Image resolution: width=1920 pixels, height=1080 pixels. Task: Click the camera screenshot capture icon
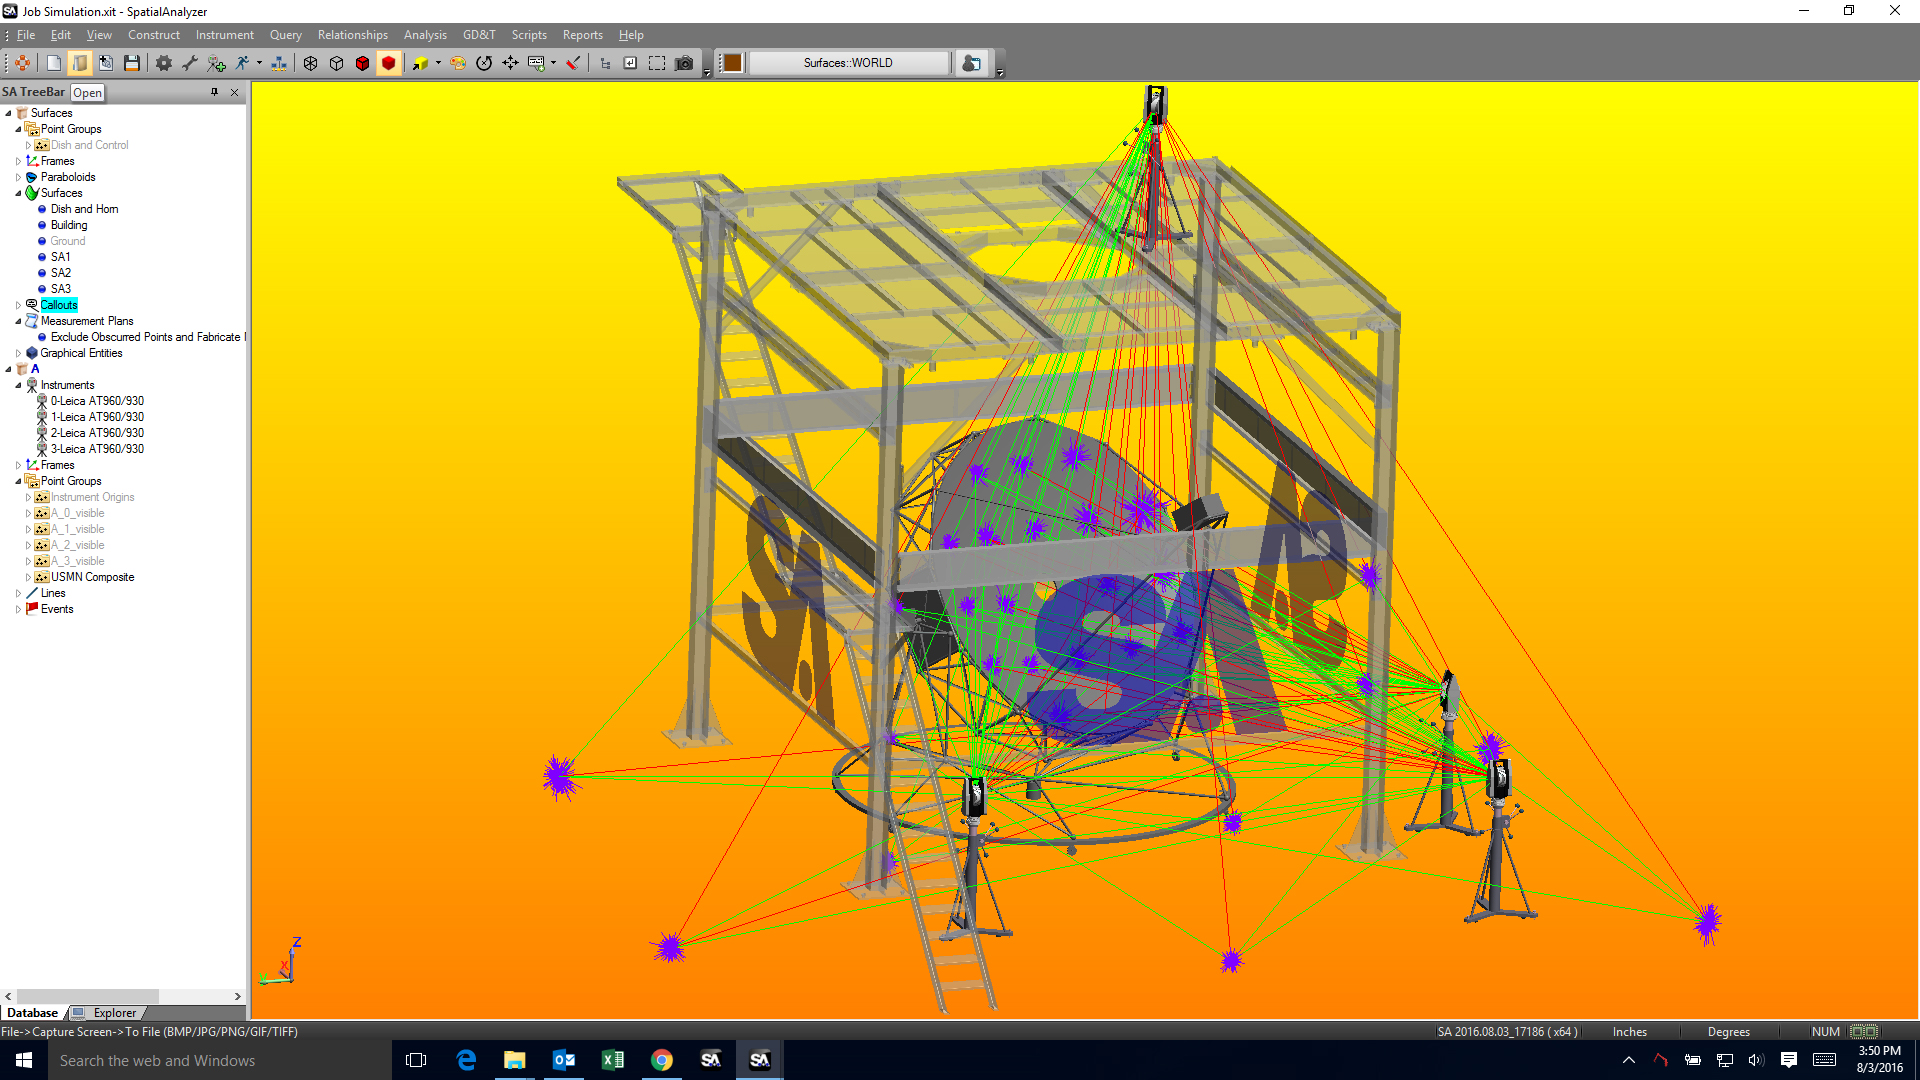pos(684,63)
